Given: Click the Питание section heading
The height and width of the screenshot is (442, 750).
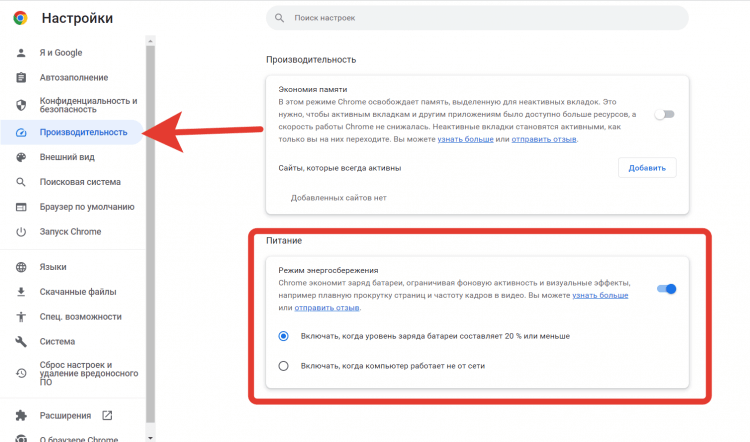Looking at the screenshot, I should tap(284, 241).
